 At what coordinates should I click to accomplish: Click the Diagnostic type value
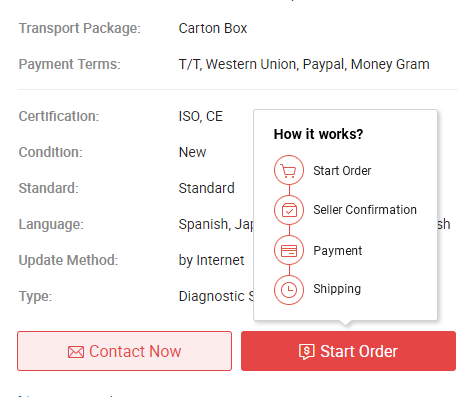[216, 296]
